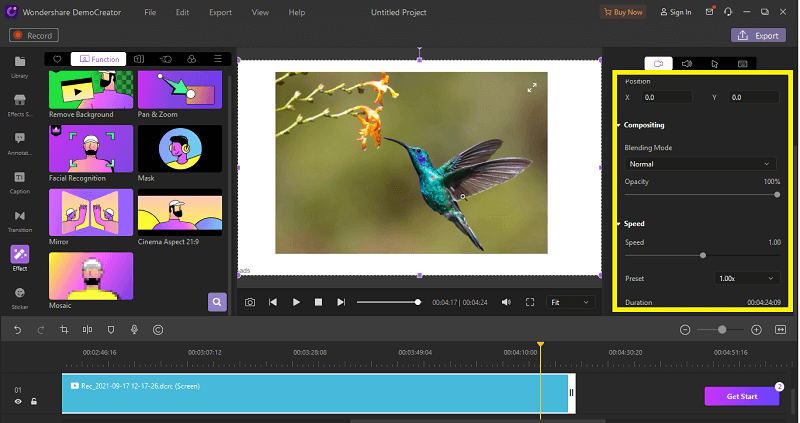Screen dimensions: 800x423
Task: Undo last action in timeline toolbar
Action: pyautogui.click(x=17, y=330)
